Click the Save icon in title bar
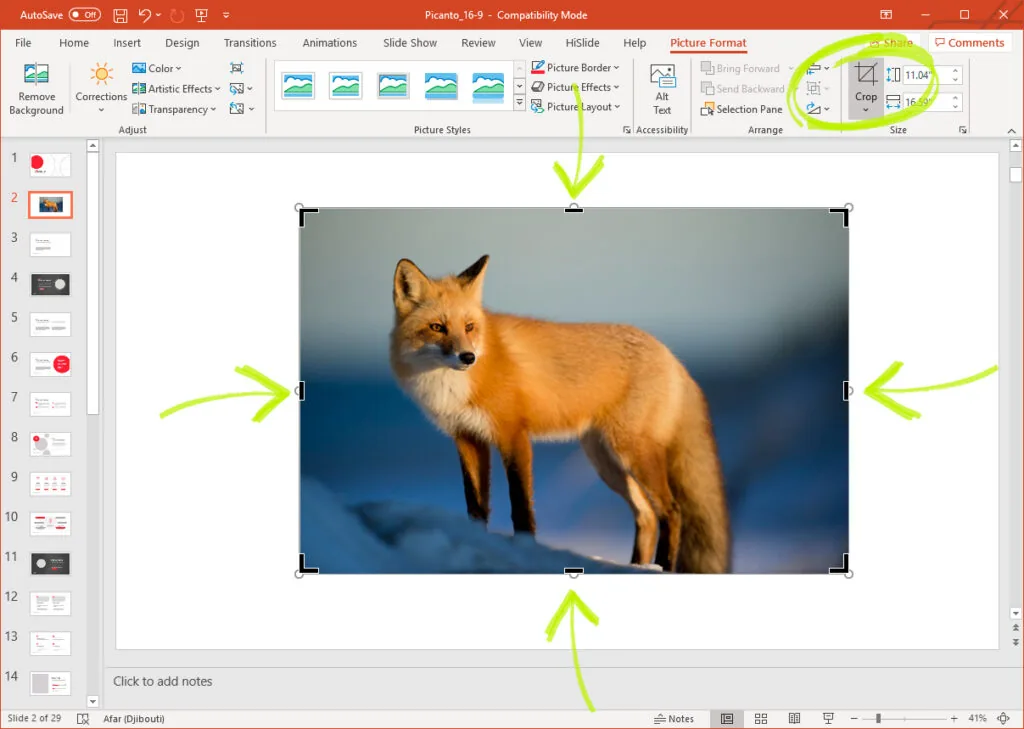The height and width of the screenshot is (729, 1024). pyautogui.click(x=120, y=15)
